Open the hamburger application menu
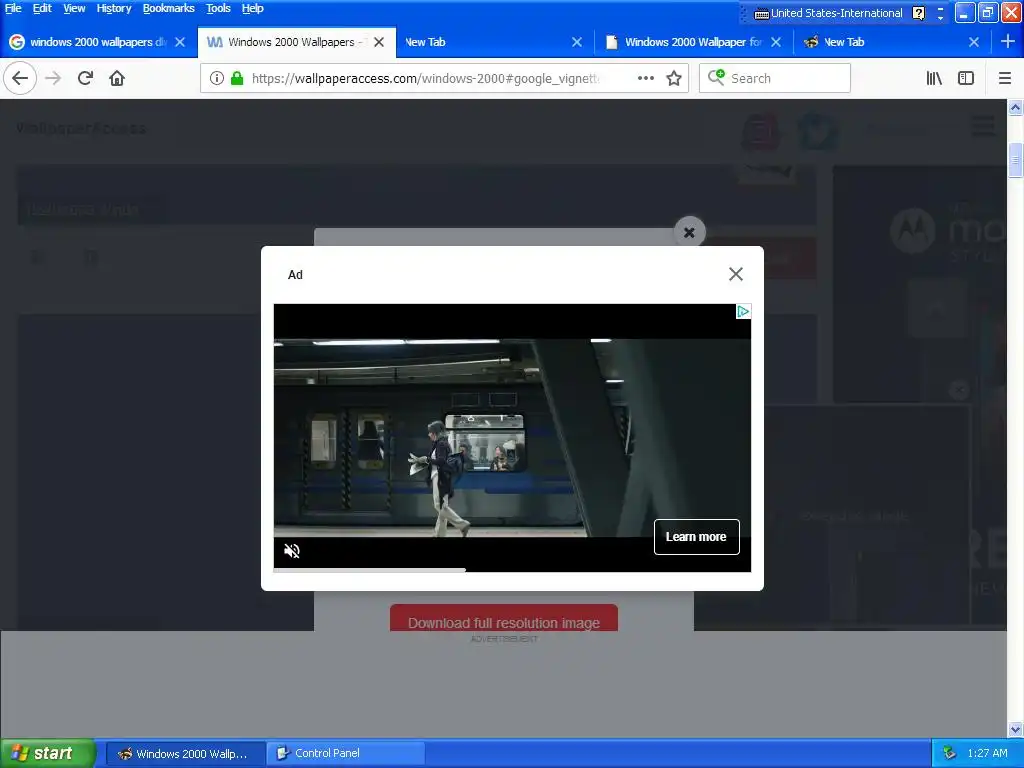The height and width of the screenshot is (768, 1024). (1005, 78)
